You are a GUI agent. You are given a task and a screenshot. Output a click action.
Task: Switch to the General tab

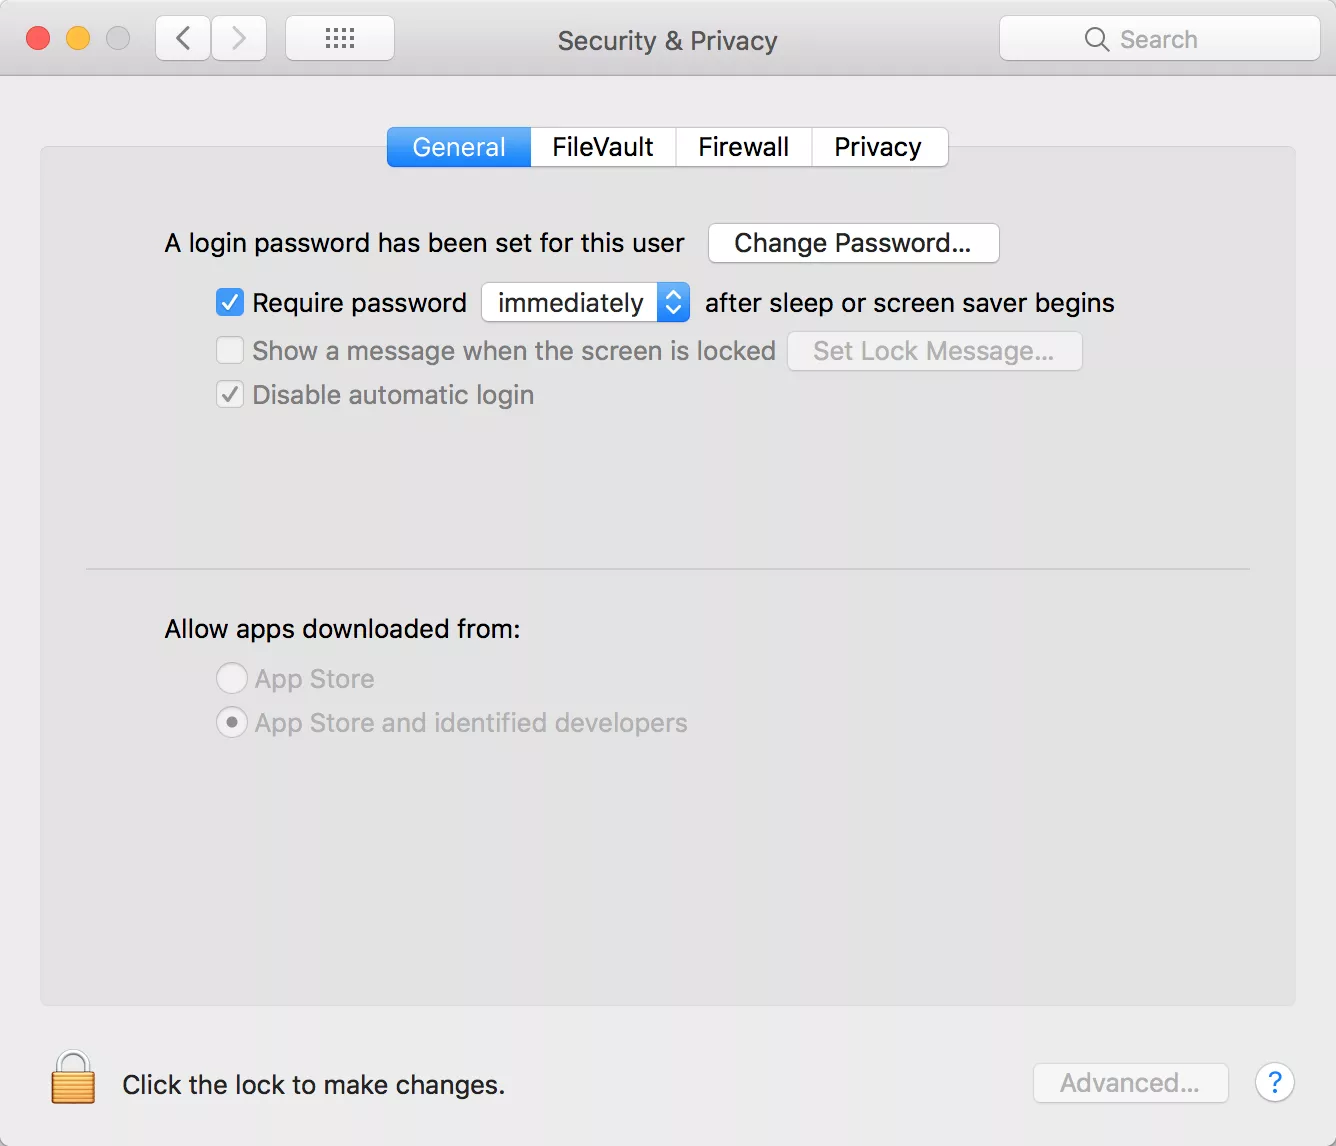tap(459, 147)
